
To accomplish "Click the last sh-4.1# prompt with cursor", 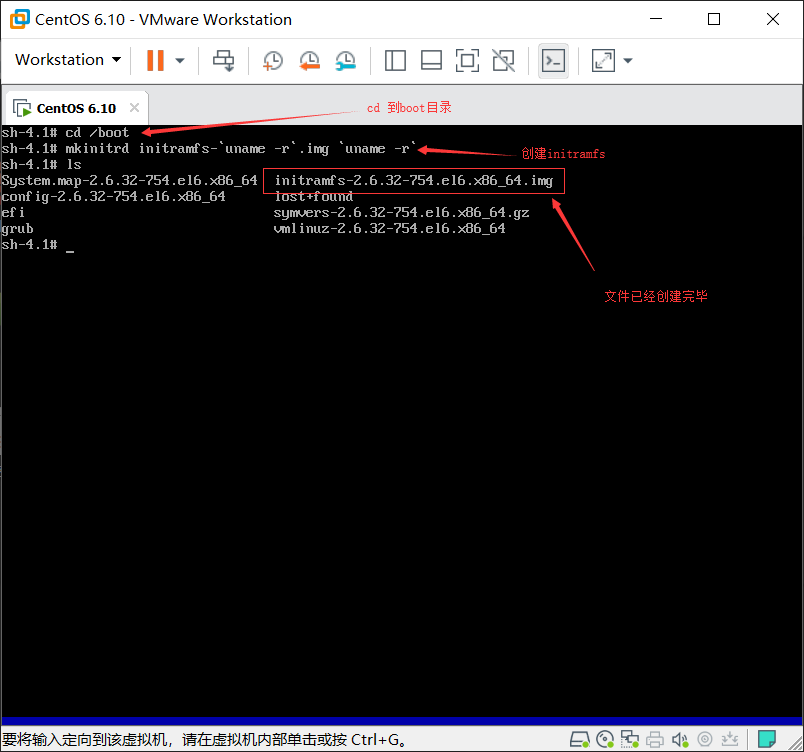I will coord(38,245).
